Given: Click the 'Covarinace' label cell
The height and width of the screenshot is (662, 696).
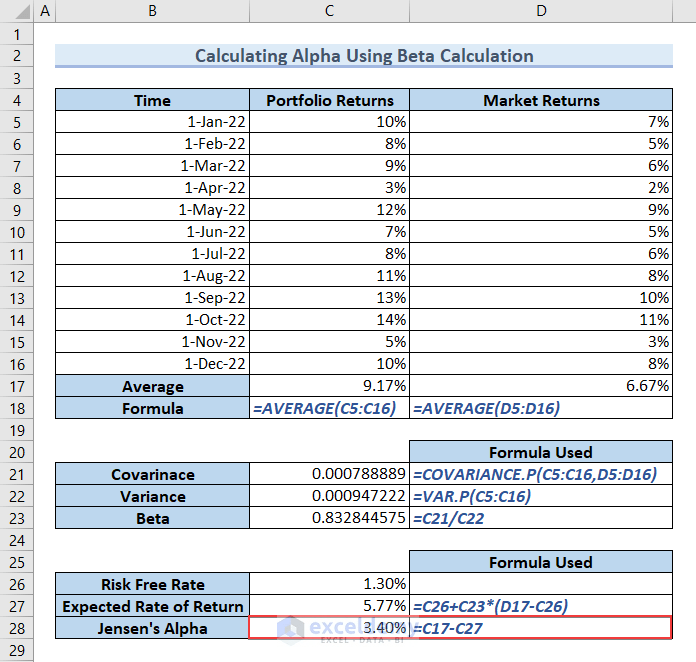Looking at the screenshot, I should click(152, 474).
